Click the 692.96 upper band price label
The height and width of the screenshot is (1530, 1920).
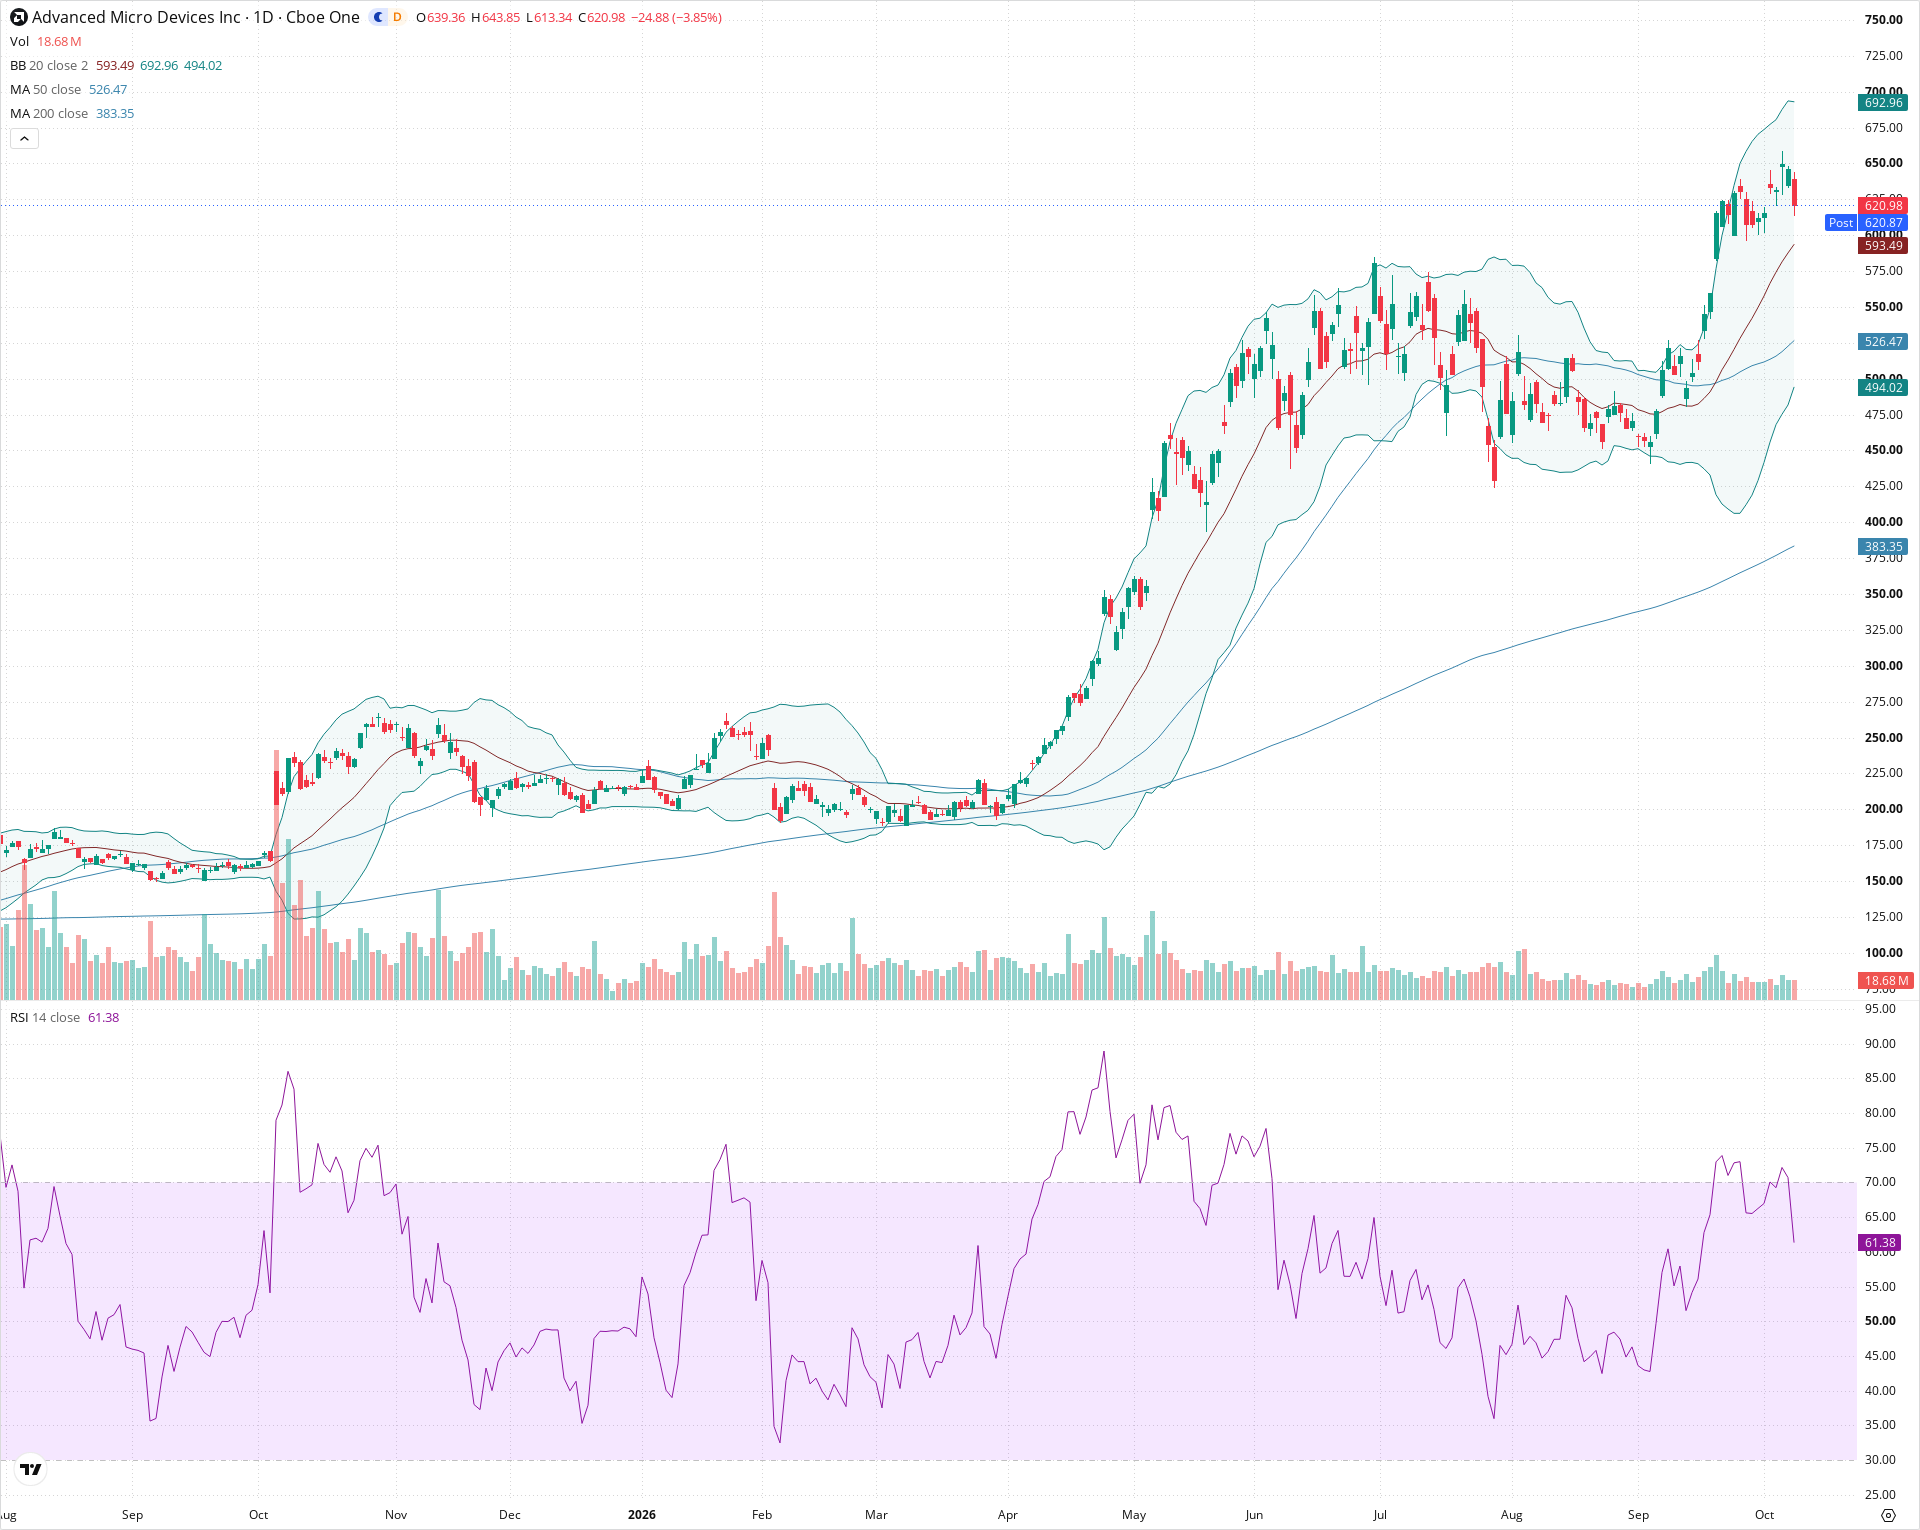coord(1883,103)
